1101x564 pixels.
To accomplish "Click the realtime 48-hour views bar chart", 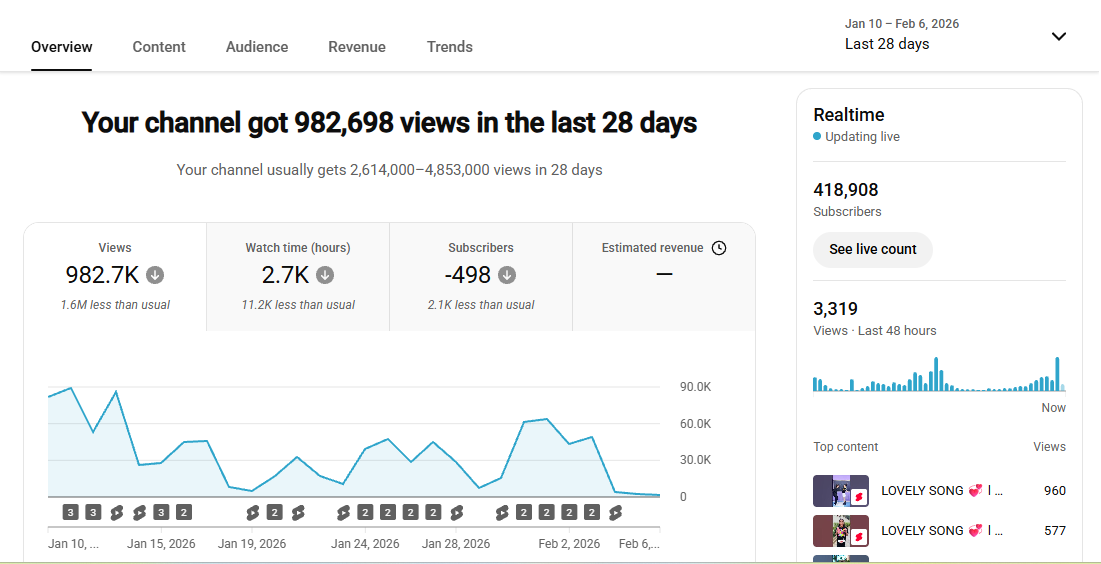I will [x=938, y=375].
